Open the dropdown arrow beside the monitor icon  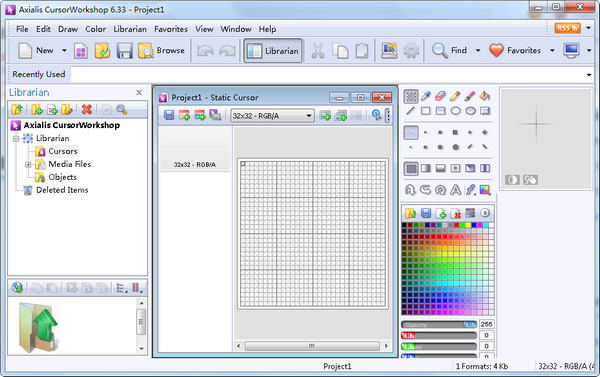(x=589, y=51)
